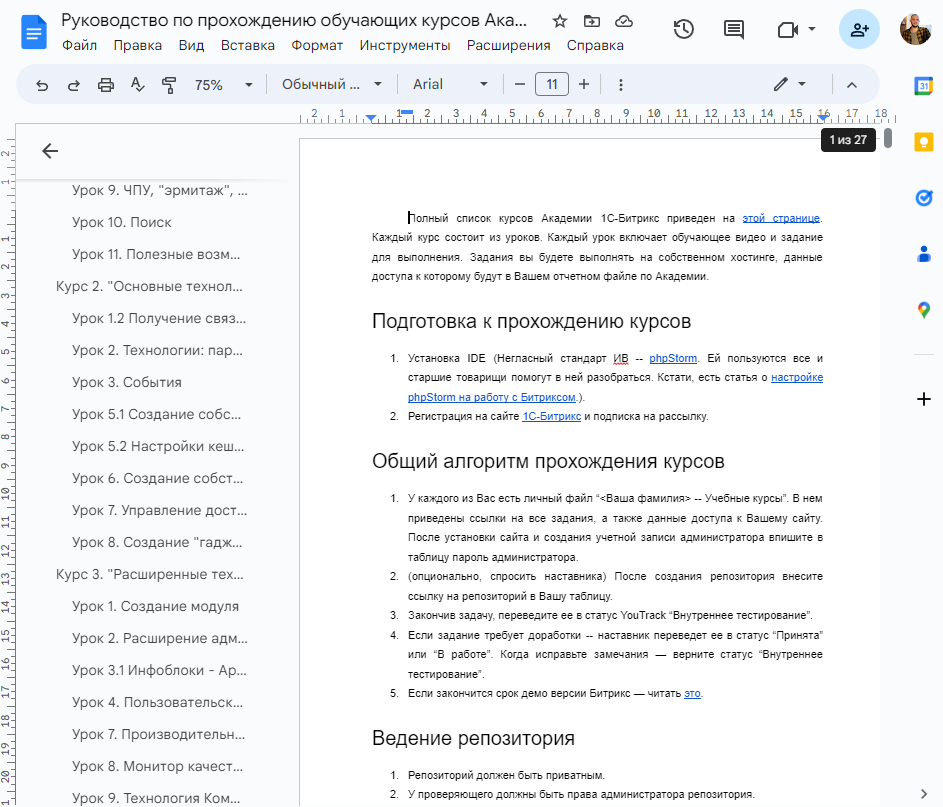Jump to outline 'Курс 3. "Расширенные тех...'
This screenshot has width=943, height=807.
pos(150,574)
